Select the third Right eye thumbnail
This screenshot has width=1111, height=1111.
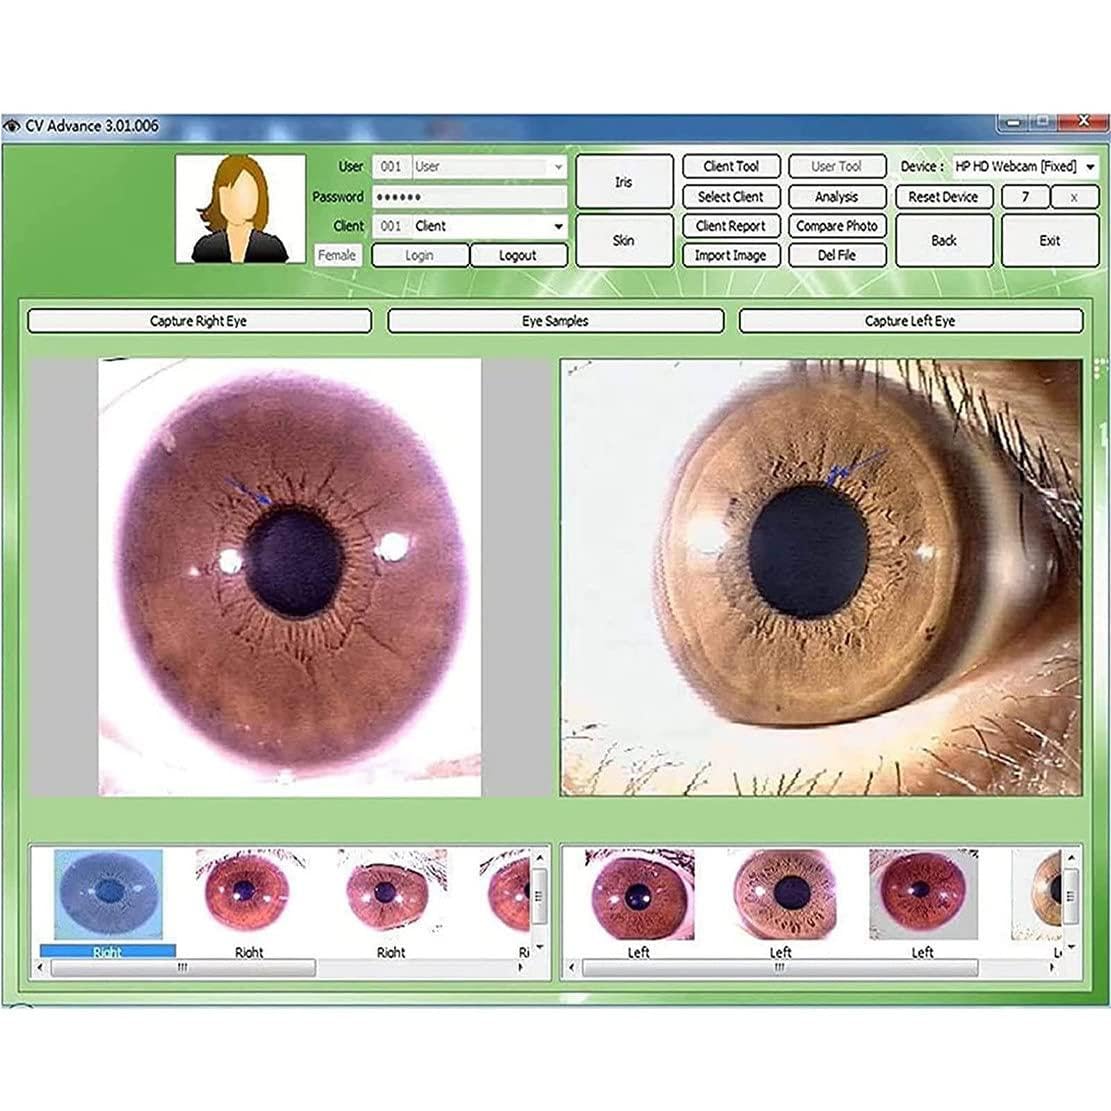(391, 894)
